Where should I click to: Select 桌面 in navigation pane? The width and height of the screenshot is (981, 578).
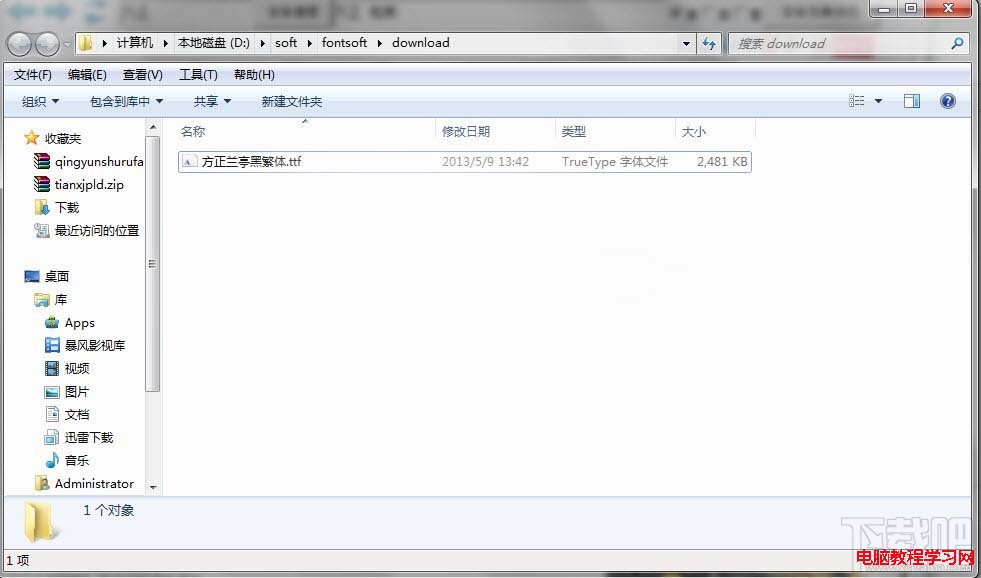57,276
